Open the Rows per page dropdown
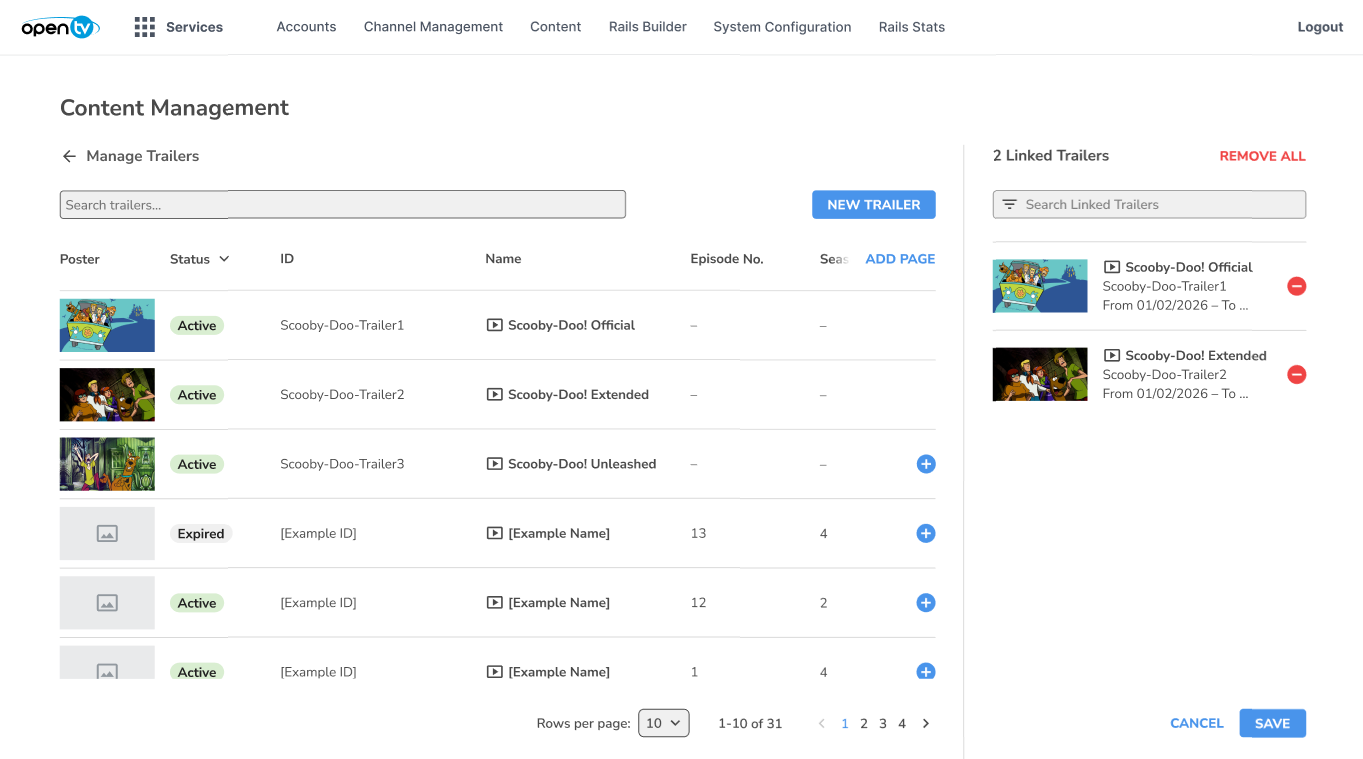Viewport: 1363px width, 759px height. 664,723
